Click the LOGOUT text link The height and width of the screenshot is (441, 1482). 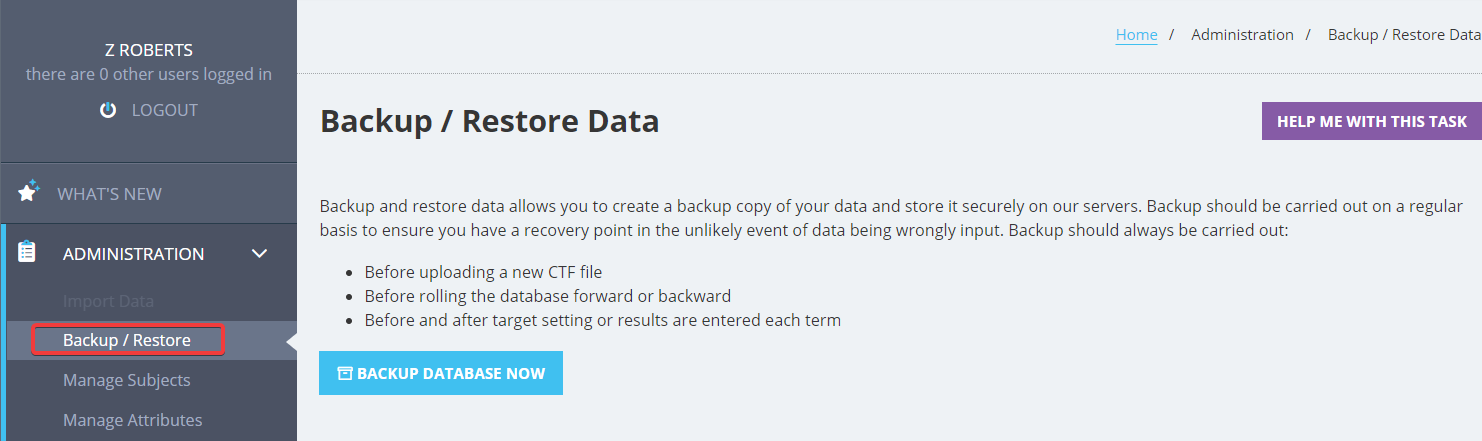click(x=165, y=110)
